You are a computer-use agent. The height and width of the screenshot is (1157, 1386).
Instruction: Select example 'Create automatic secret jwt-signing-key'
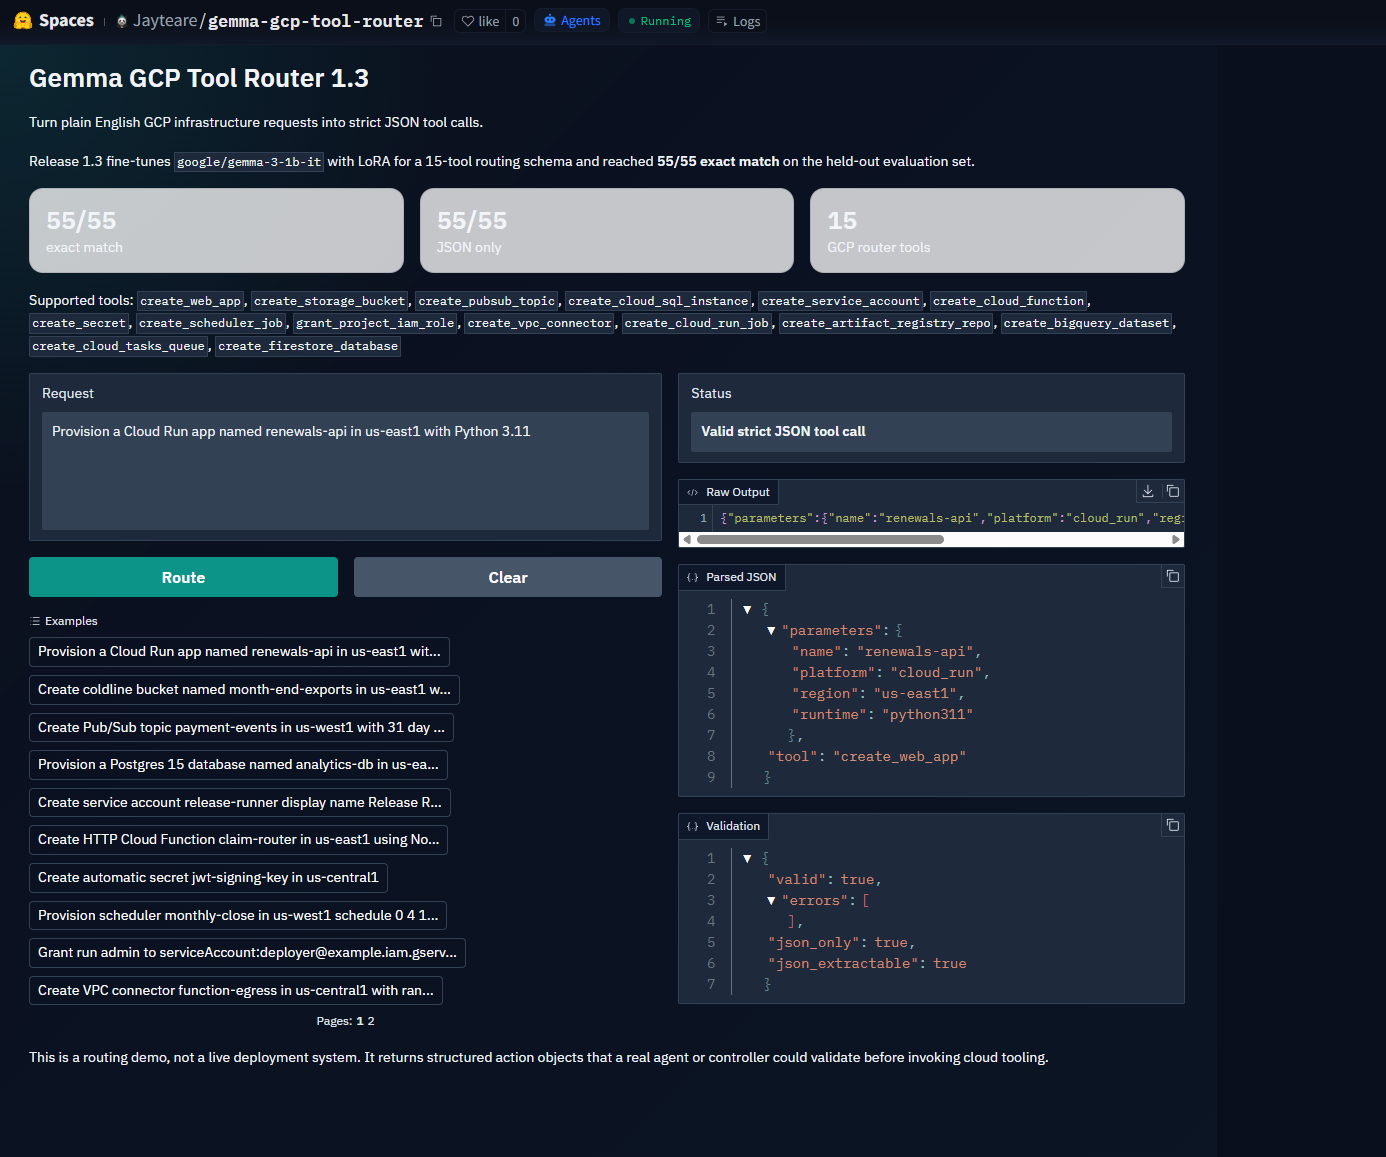tap(208, 877)
